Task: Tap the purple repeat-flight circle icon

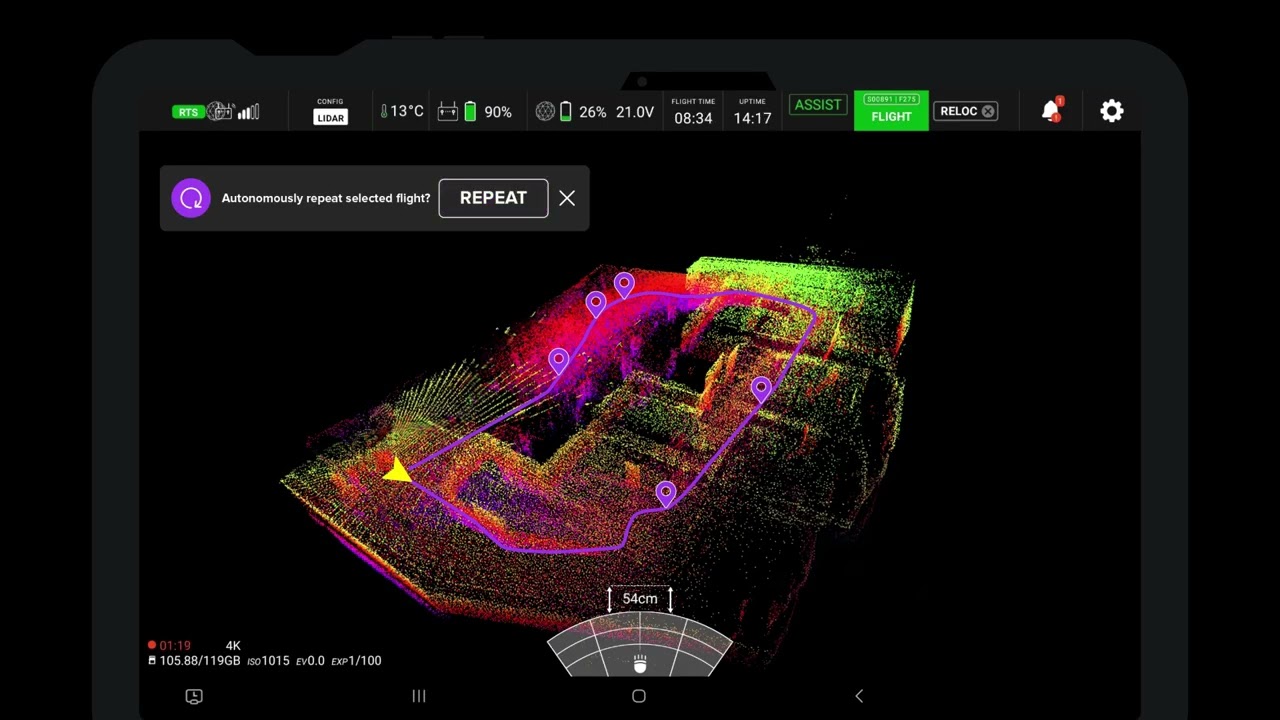Action: click(x=191, y=198)
